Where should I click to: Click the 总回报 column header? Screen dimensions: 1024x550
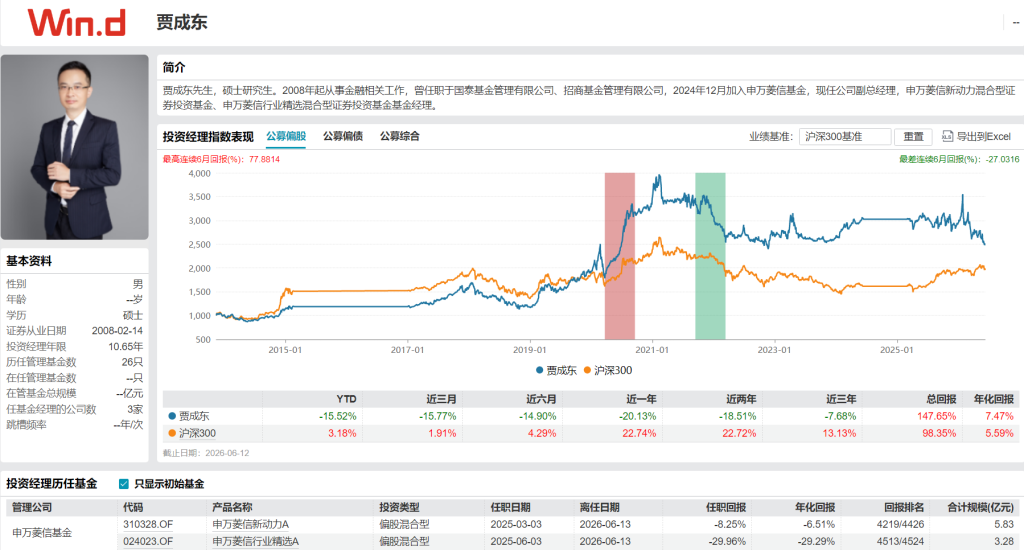941,398
